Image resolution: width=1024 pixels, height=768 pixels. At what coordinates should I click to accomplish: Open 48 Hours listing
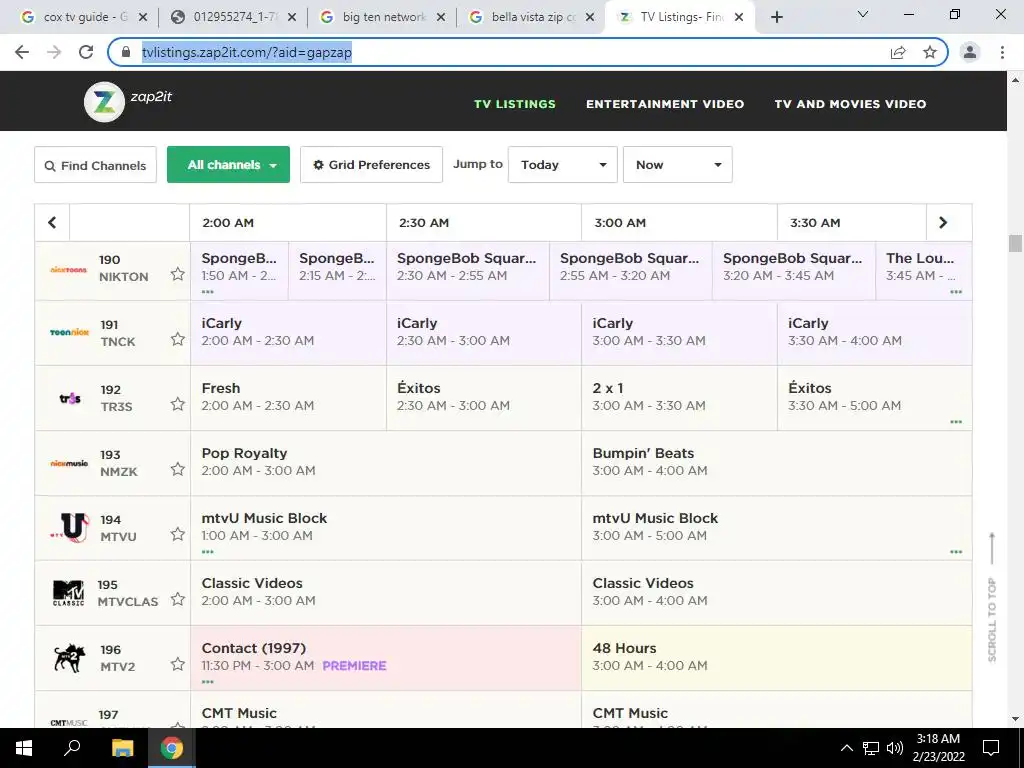pos(776,658)
